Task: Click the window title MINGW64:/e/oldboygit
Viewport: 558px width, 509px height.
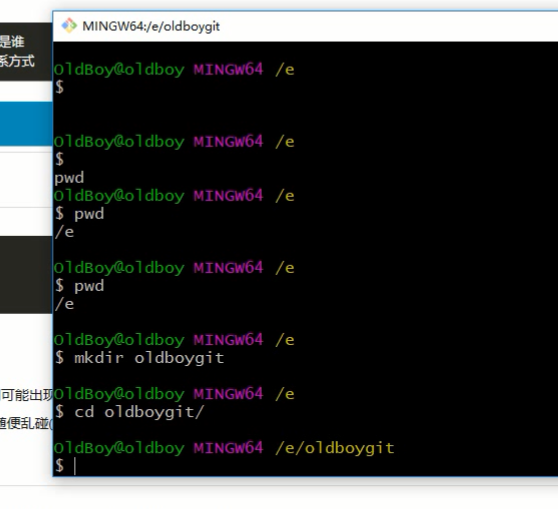Action: coord(151,26)
